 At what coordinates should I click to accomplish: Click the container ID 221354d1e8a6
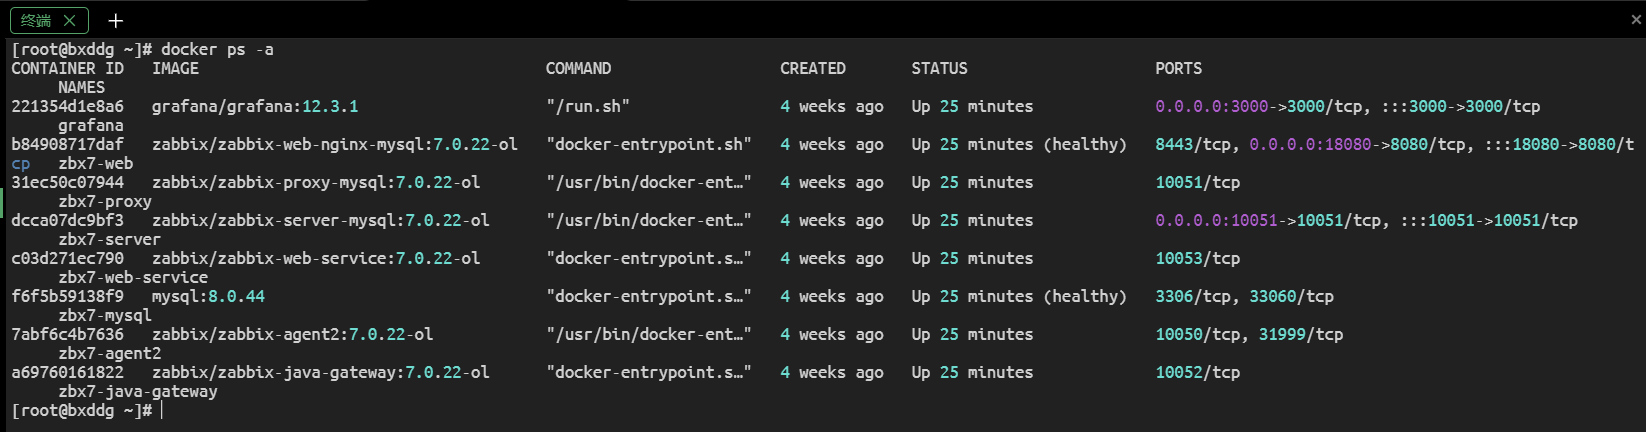tap(67, 107)
